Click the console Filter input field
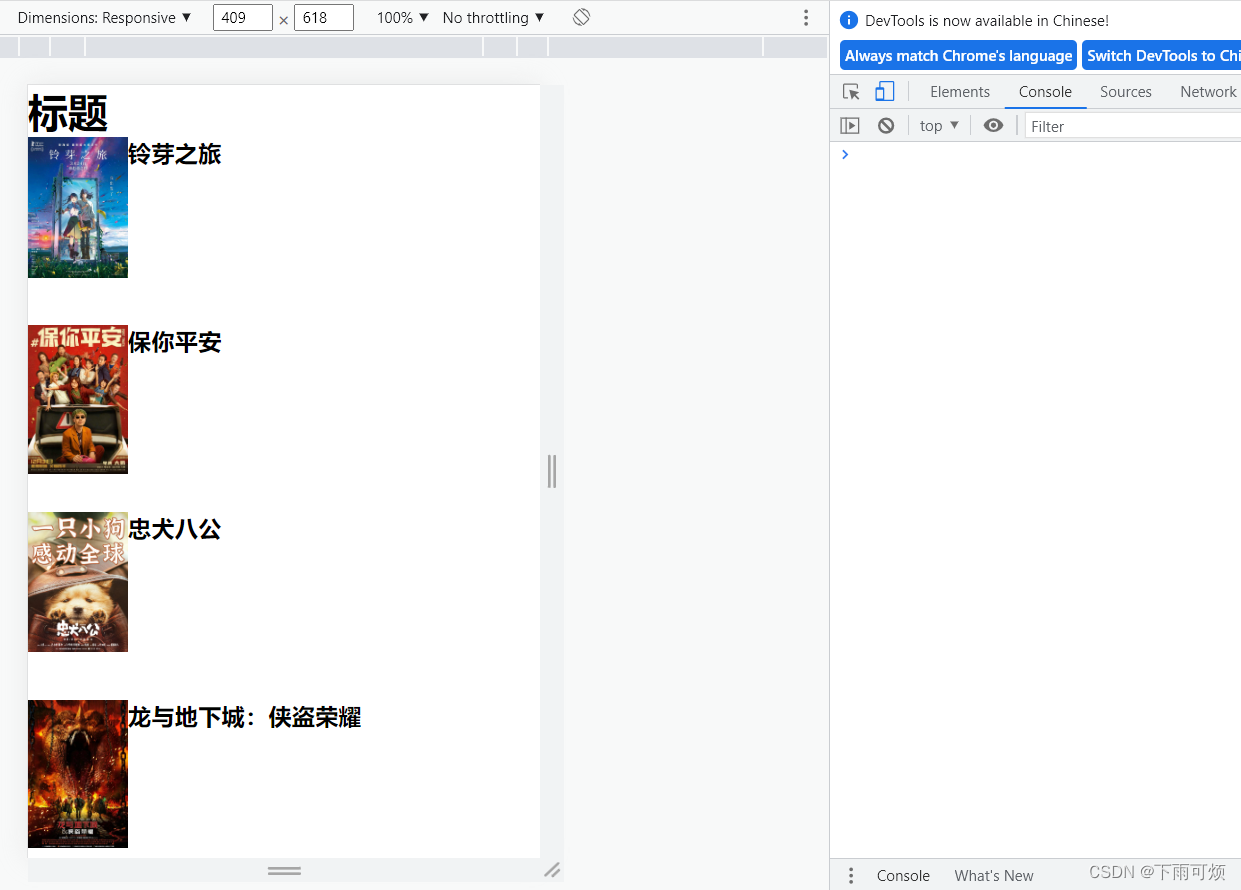Viewport: 1241px width, 890px height. click(1133, 126)
